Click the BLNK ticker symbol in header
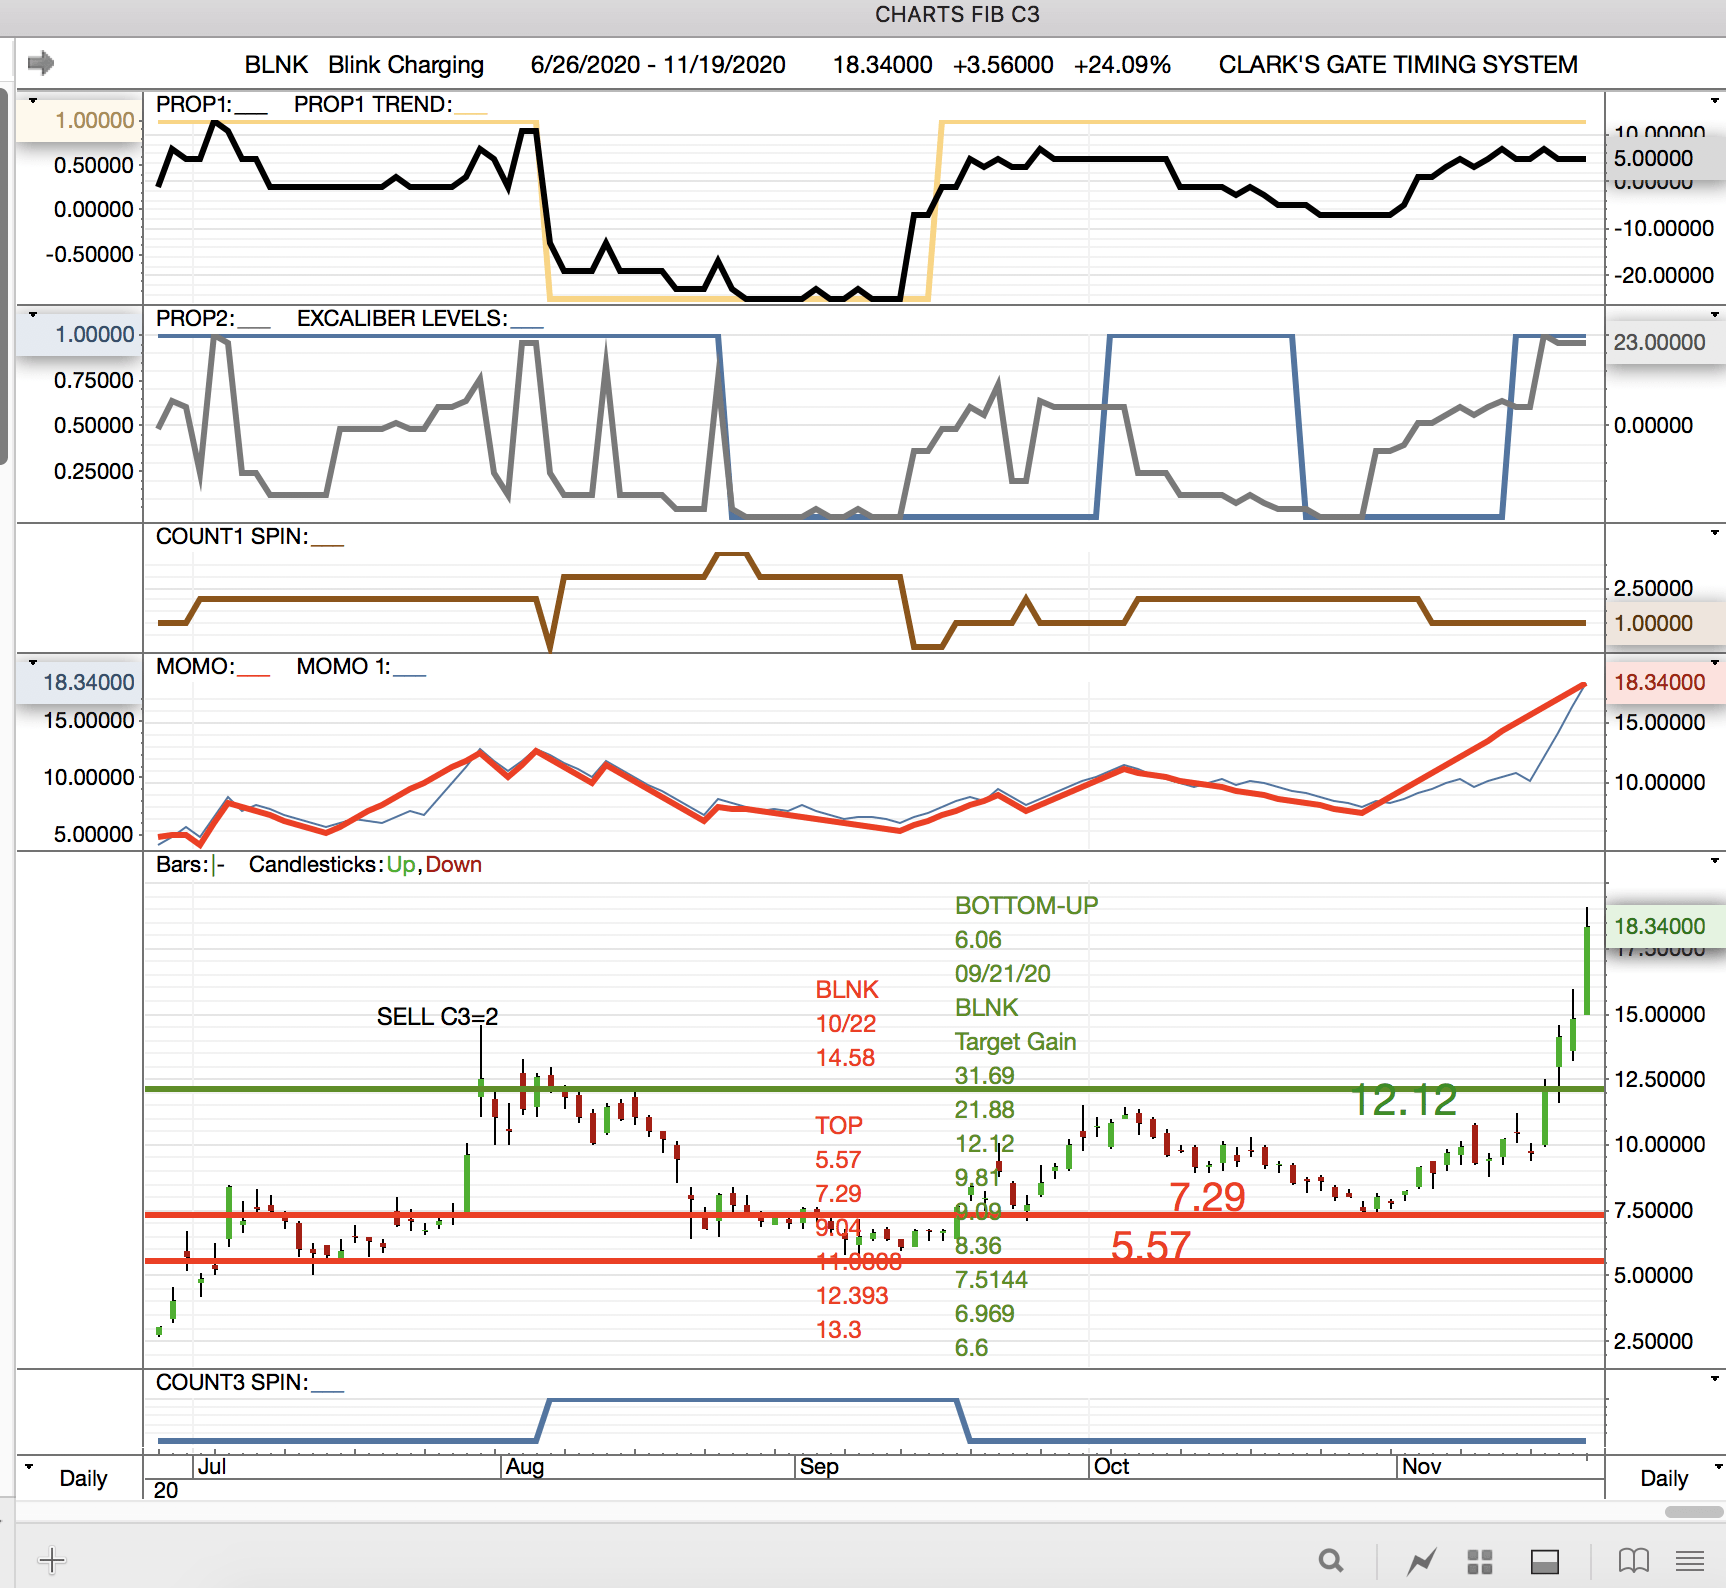 276,64
